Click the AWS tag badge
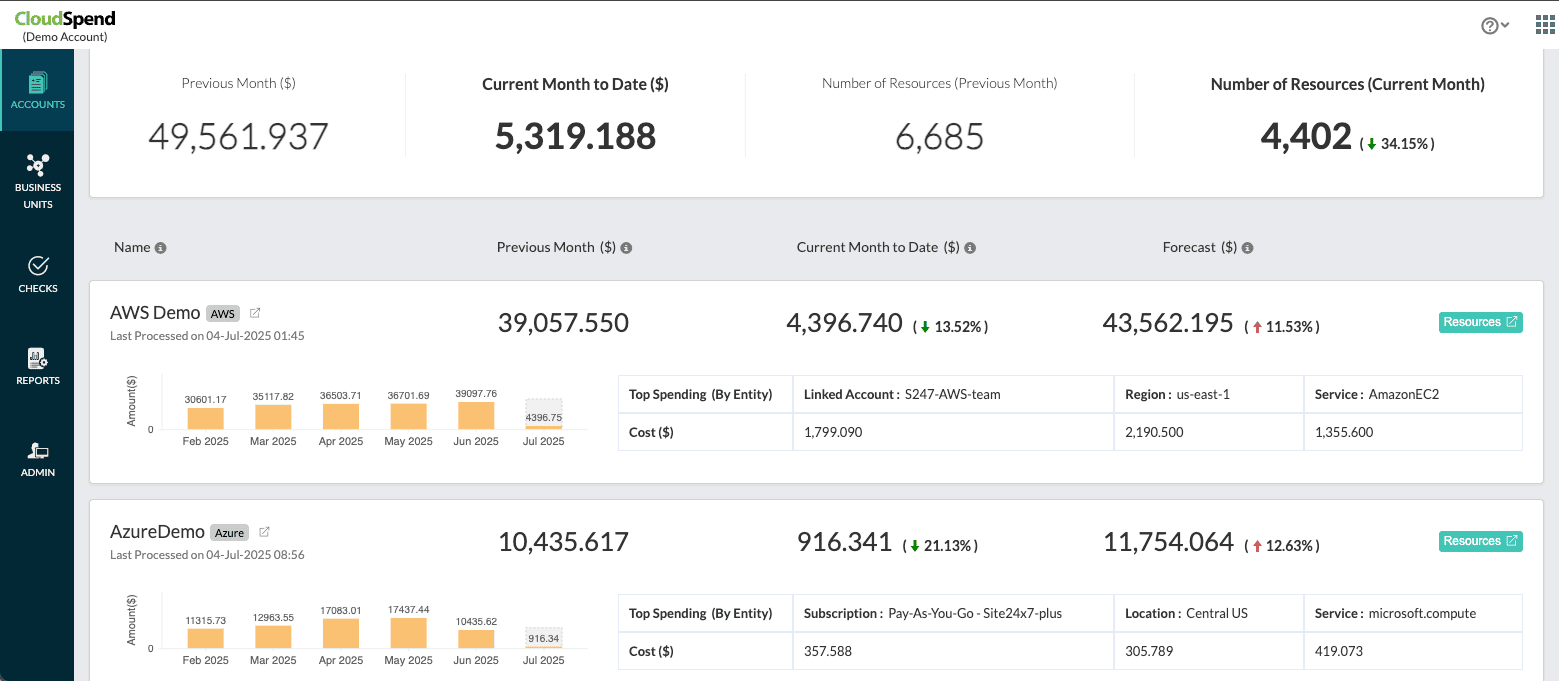The image size is (1559, 681). (223, 314)
